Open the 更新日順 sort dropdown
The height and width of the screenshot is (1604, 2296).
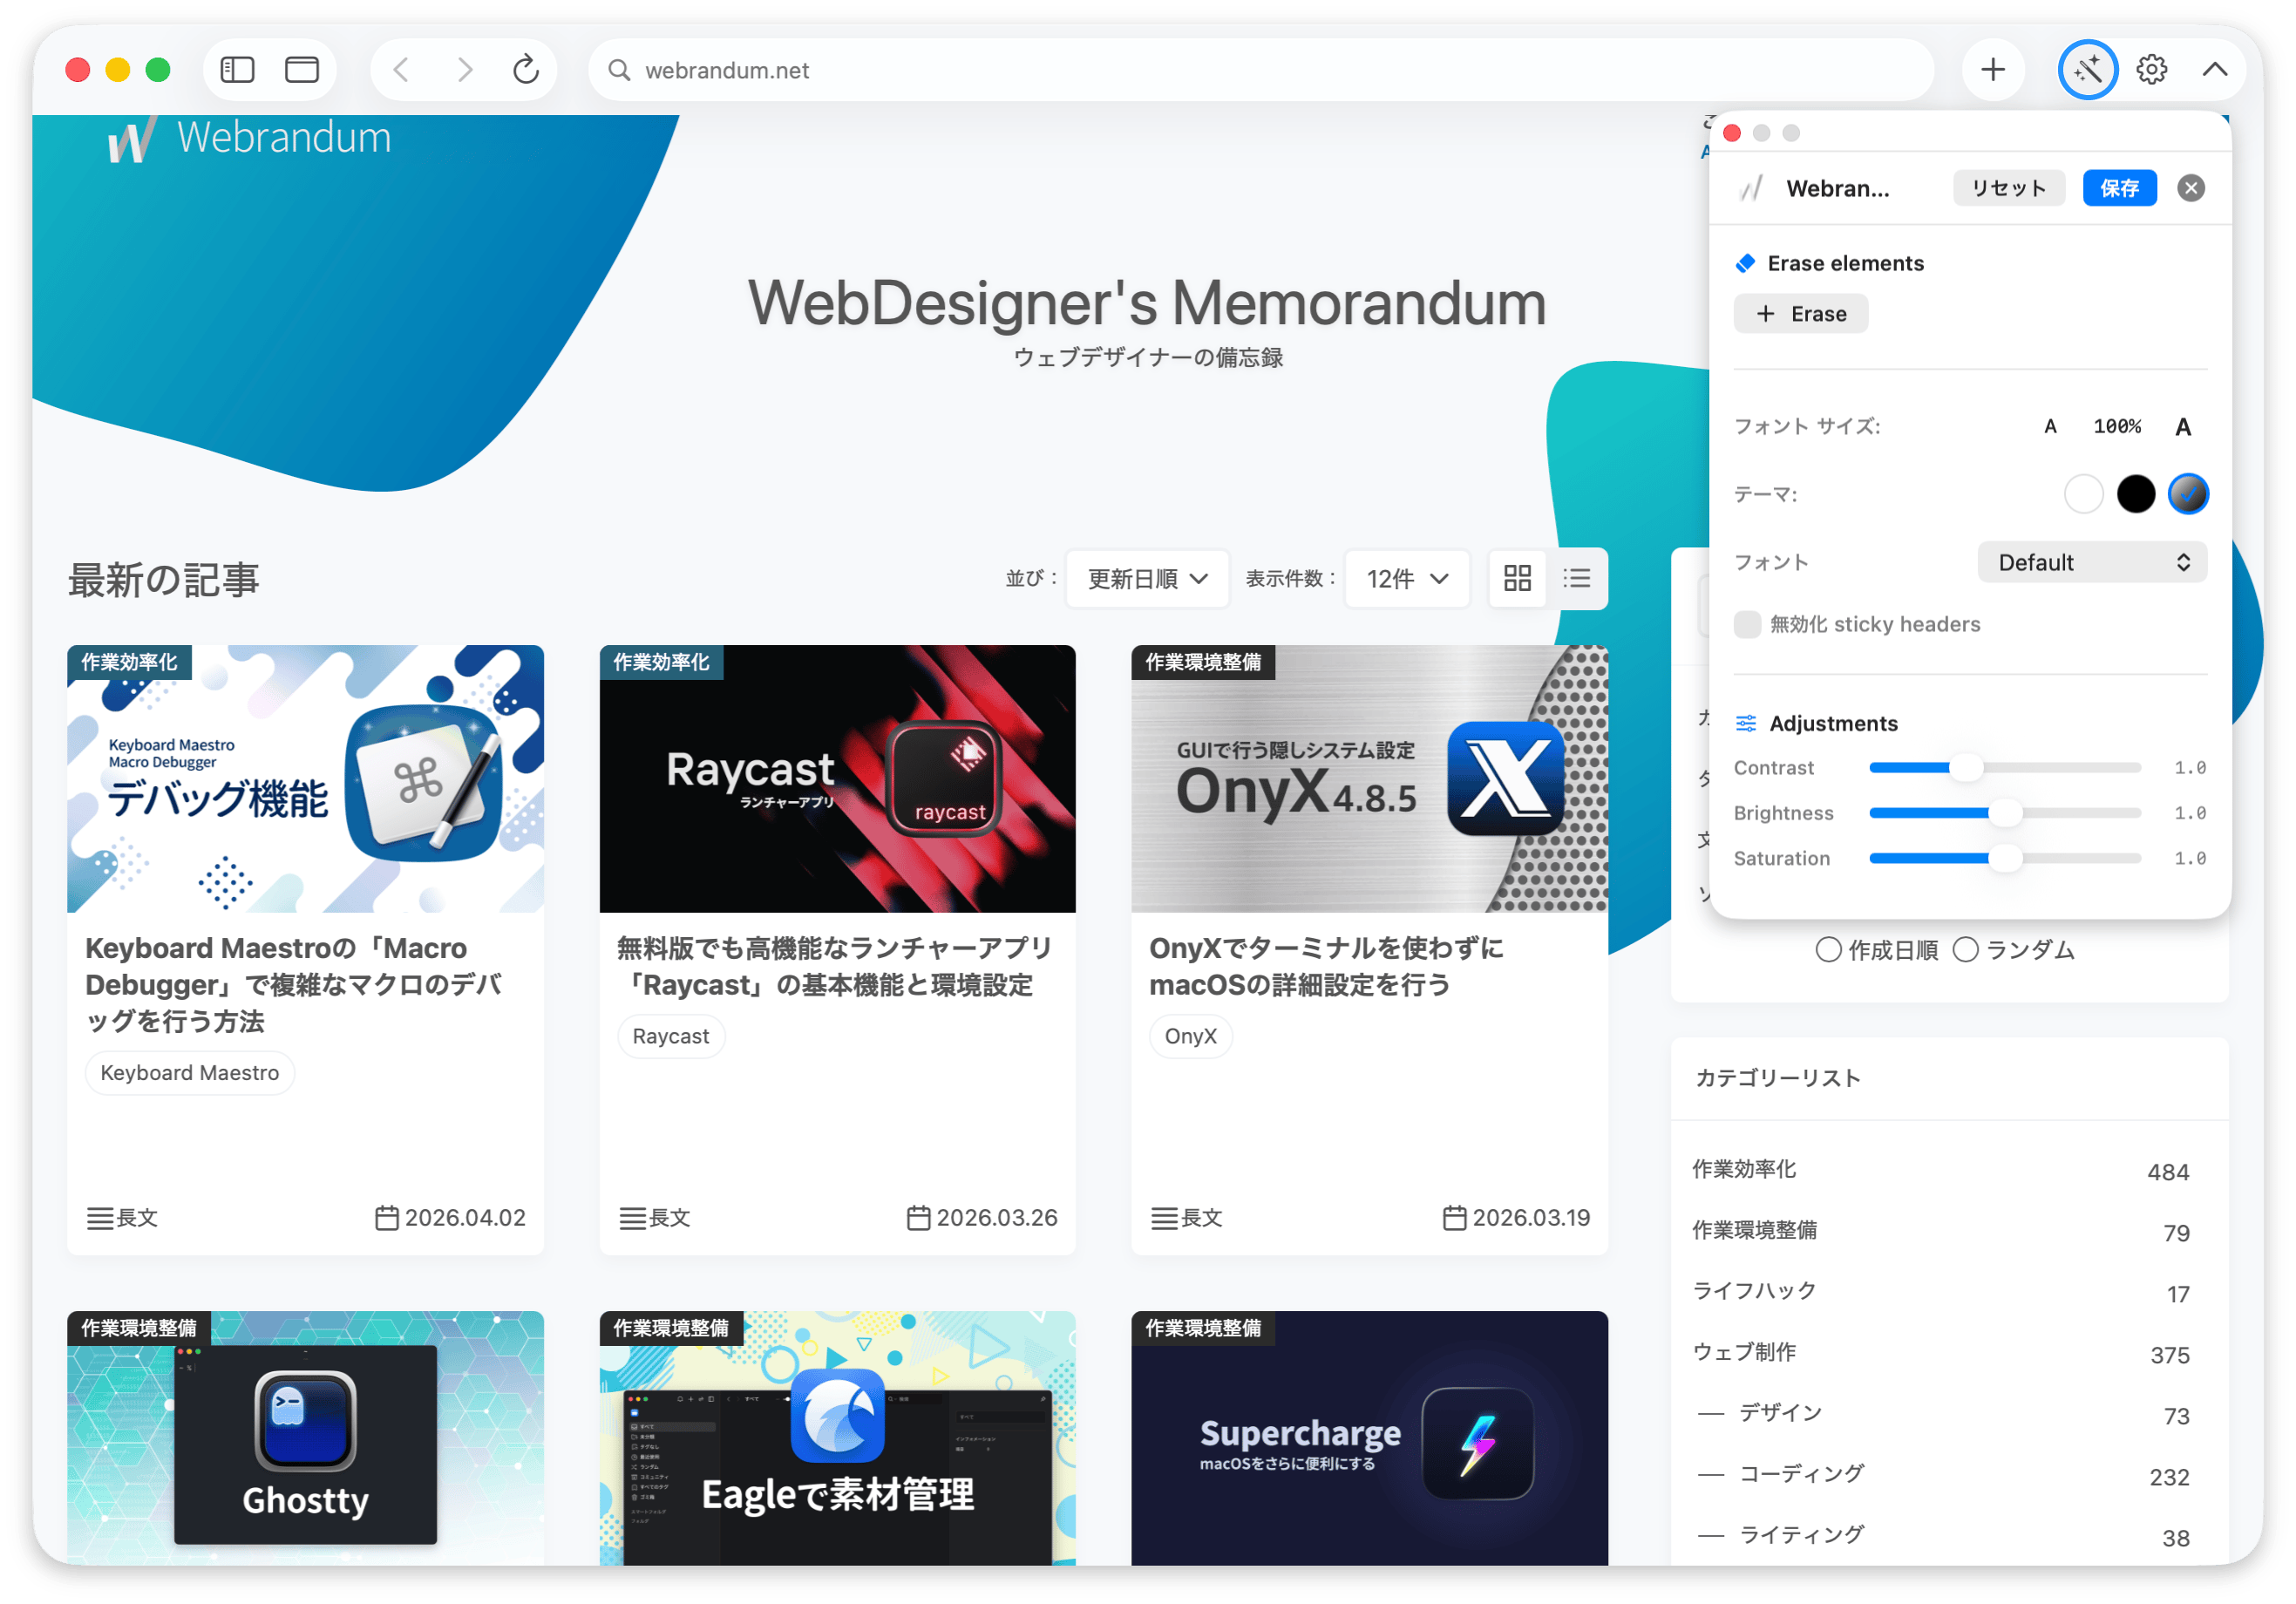[1147, 578]
